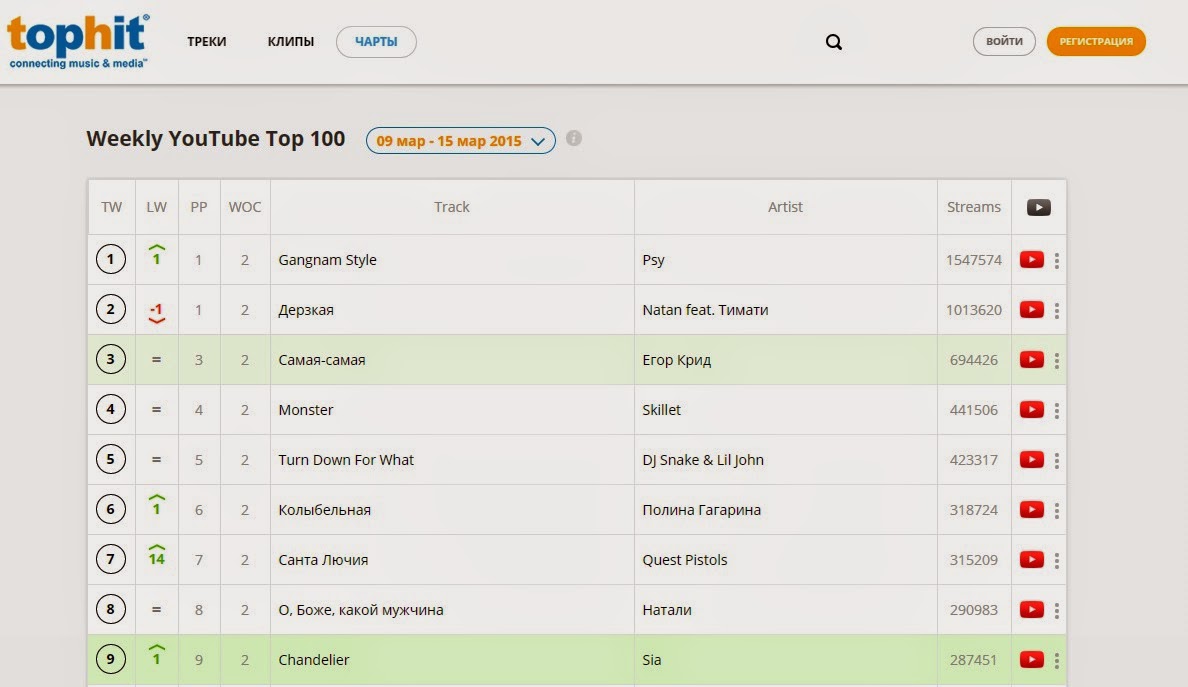Viewport: 1188px width, 687px height.
Task: Click the Streams column header
Action: pyautogui.click(x=974, y=207)
